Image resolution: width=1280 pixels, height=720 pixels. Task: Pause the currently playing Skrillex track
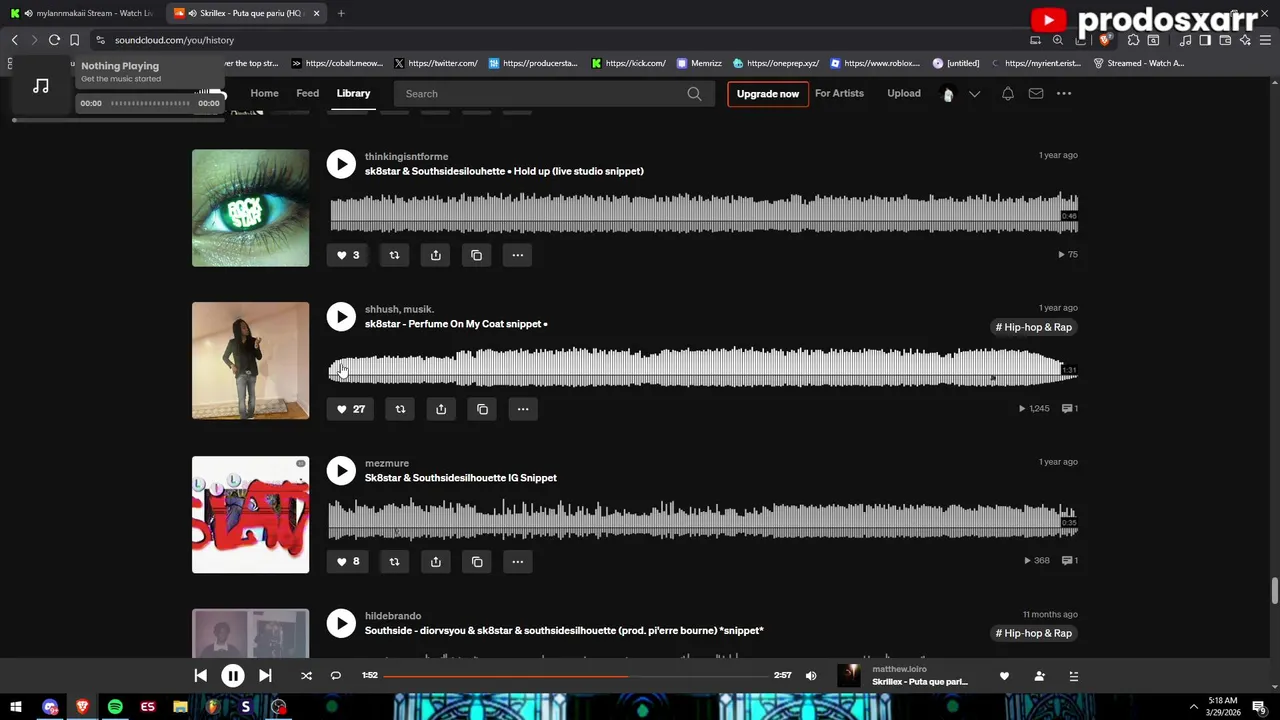coord(232,676)
